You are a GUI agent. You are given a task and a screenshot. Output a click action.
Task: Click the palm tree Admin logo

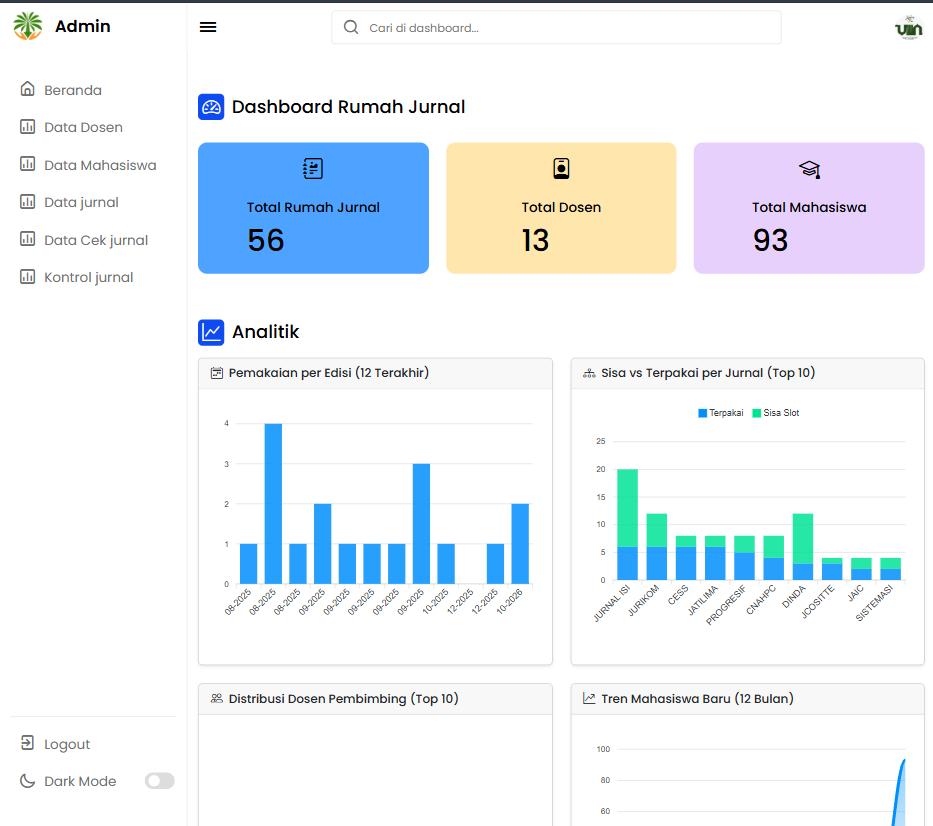(28, 26)
